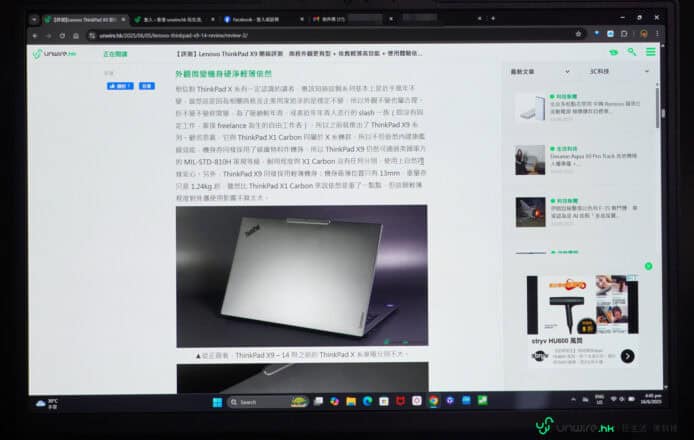Open the weather widget in the taskbar
The height and width of the screenshot is (440, 694).
point(47,403)
